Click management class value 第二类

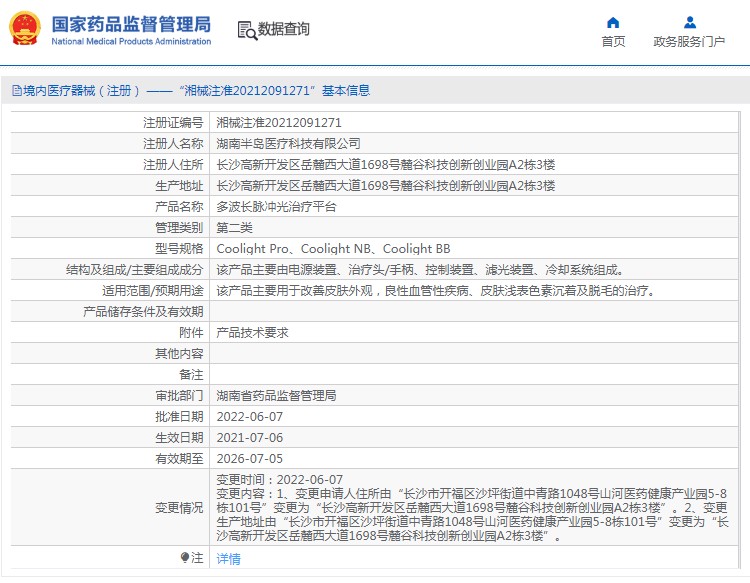pyautogui.click(x=234, y=228)
